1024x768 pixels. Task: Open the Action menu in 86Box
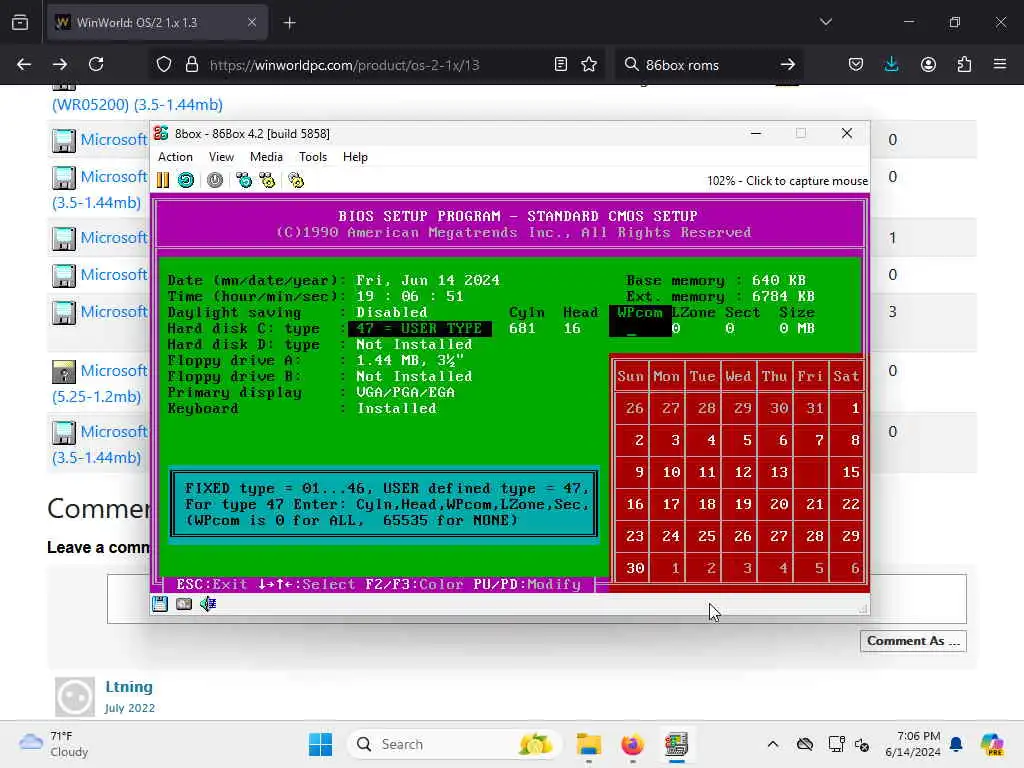[175, 157]
